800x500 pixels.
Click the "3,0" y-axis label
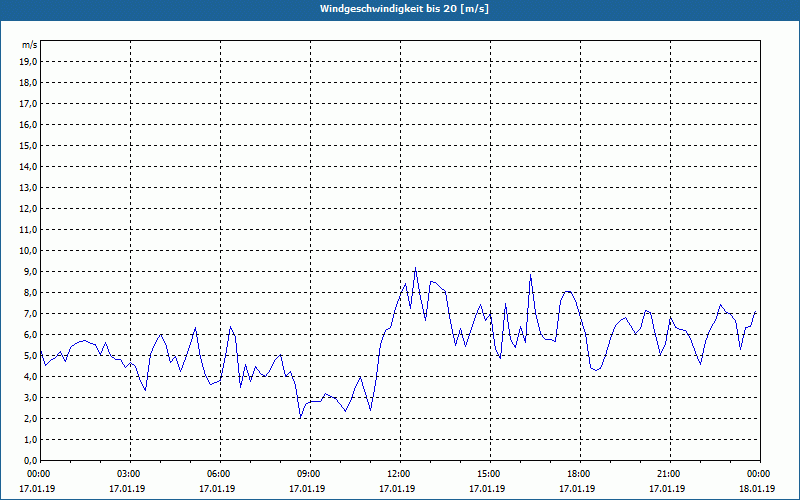[x=30, y=397]
